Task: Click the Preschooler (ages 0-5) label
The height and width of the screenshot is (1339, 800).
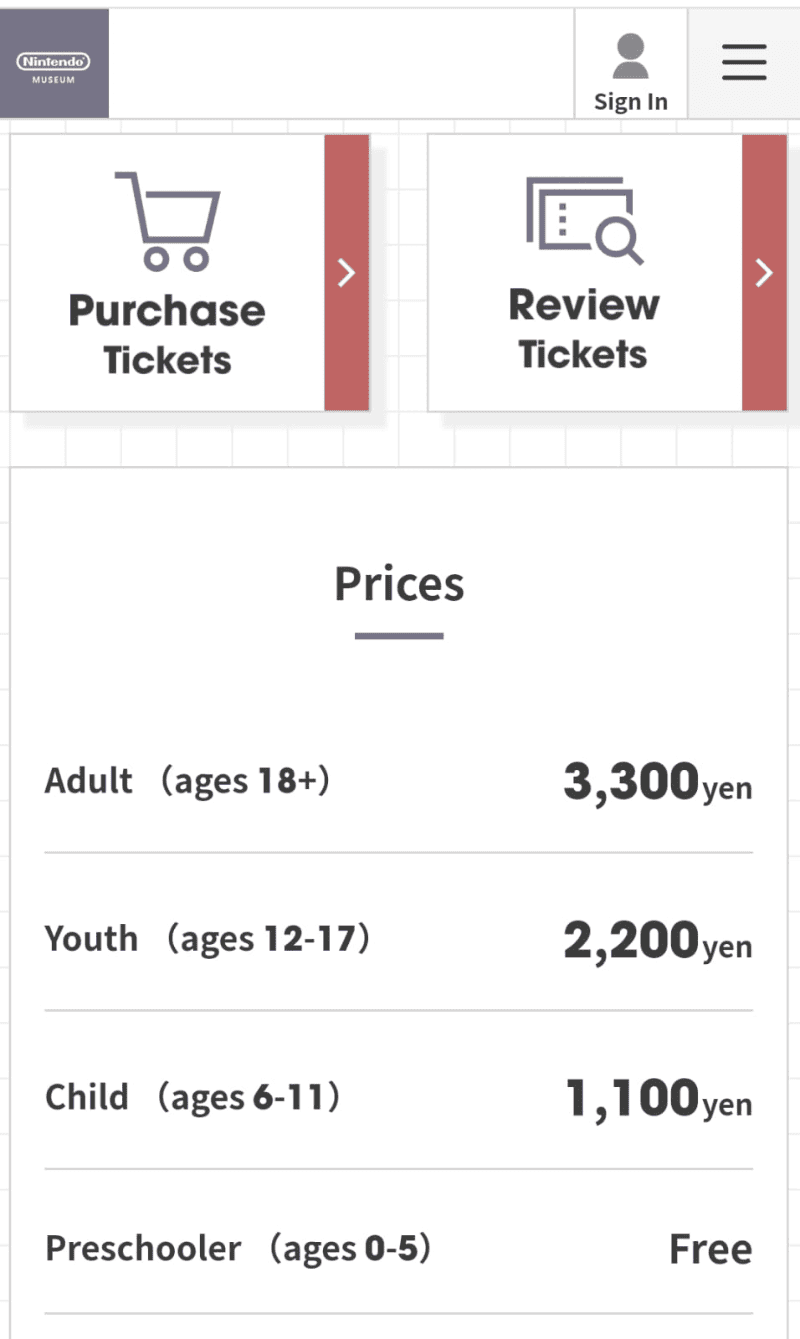Action: click(x=238, y=1249)
